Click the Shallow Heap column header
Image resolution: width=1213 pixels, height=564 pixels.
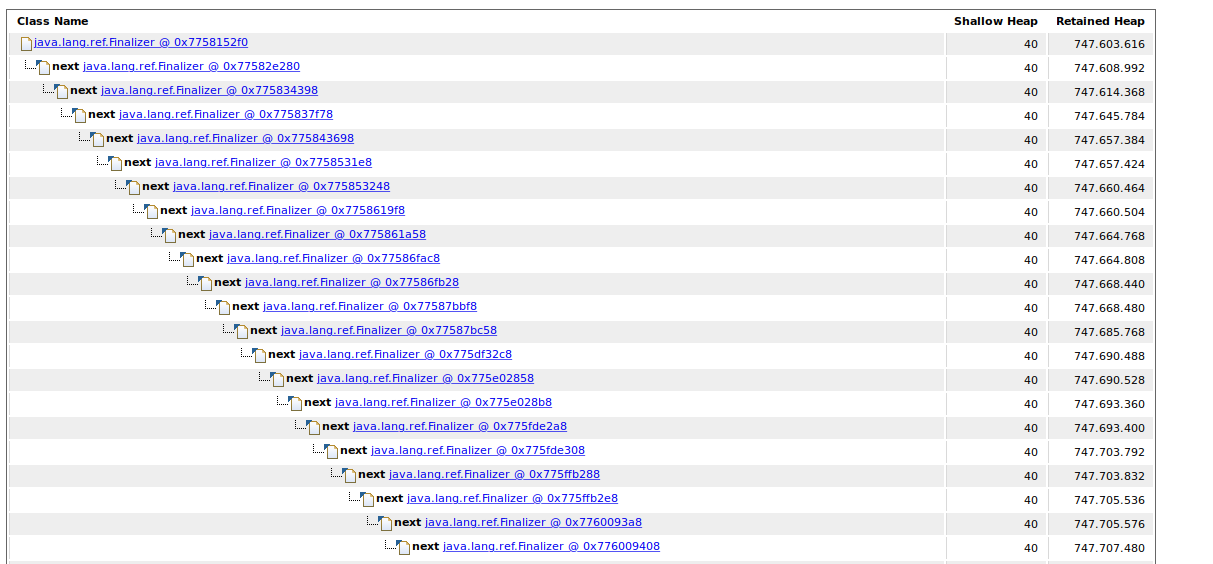pos(996,21)
